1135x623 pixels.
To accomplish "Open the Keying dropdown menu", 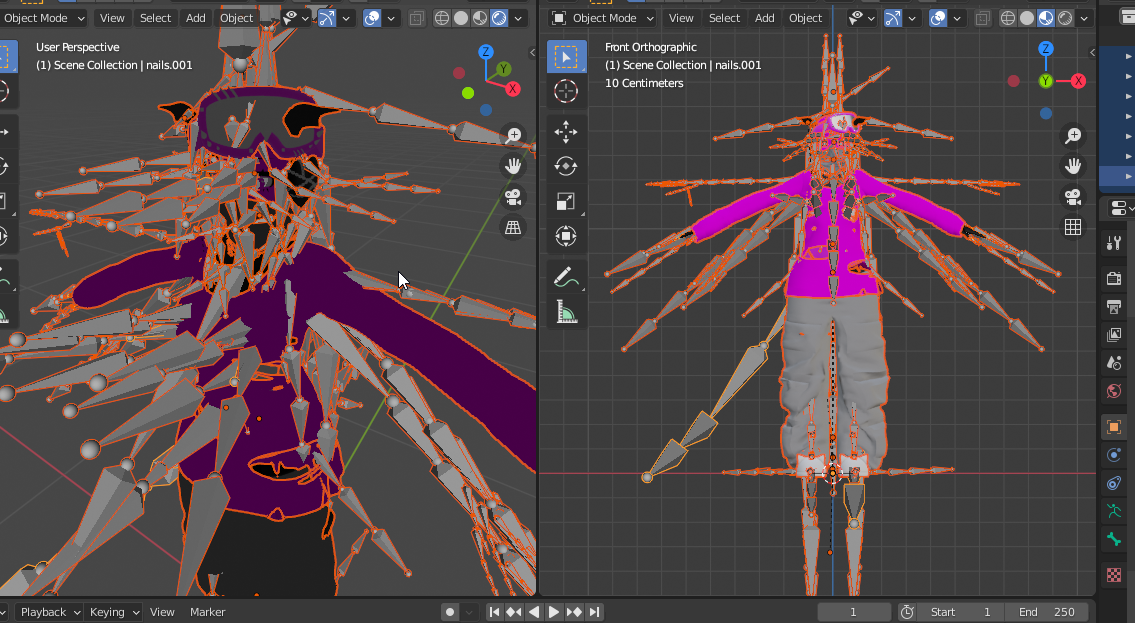I will click(x=114, y=612).
